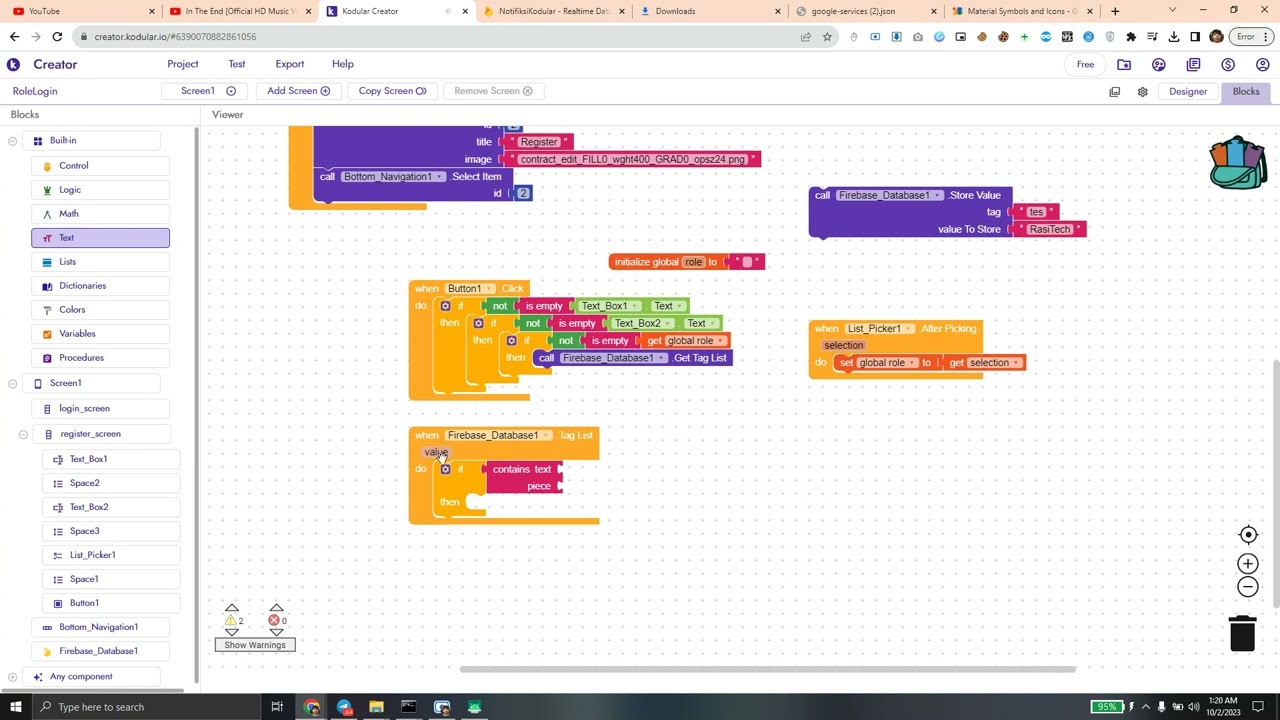The height and width of the screenshot is (720, 1280).
Task: Open the Button1 component dropdown in event block
Action: (469, 289)
